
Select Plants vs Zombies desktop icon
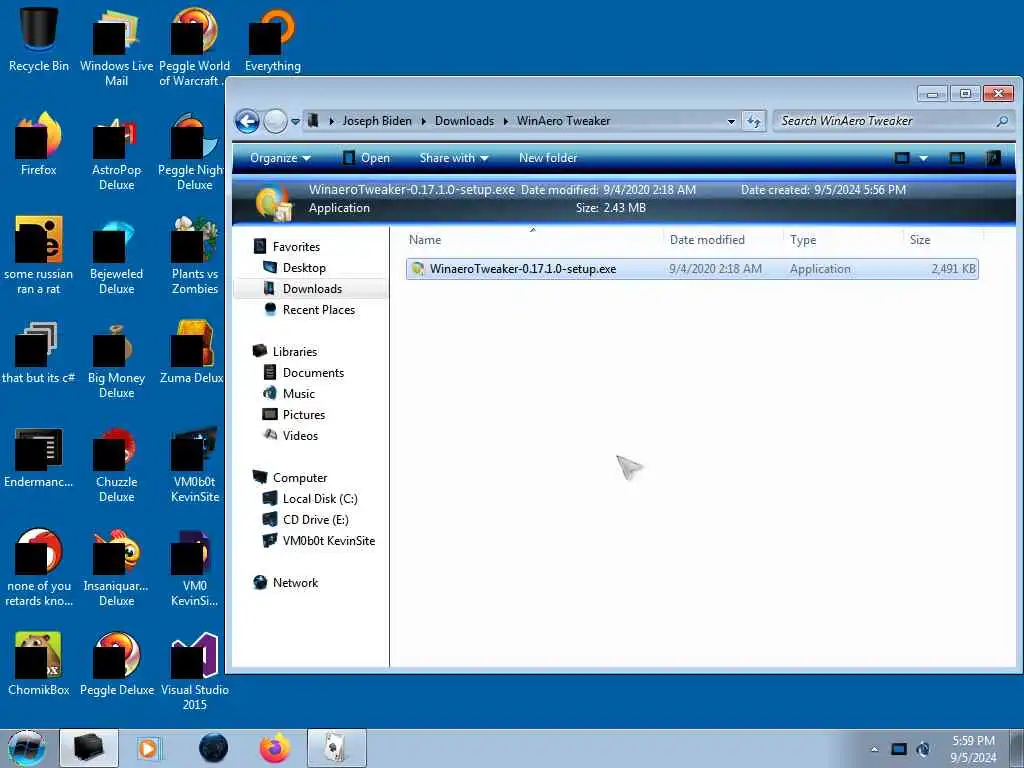tap(194, 255)
